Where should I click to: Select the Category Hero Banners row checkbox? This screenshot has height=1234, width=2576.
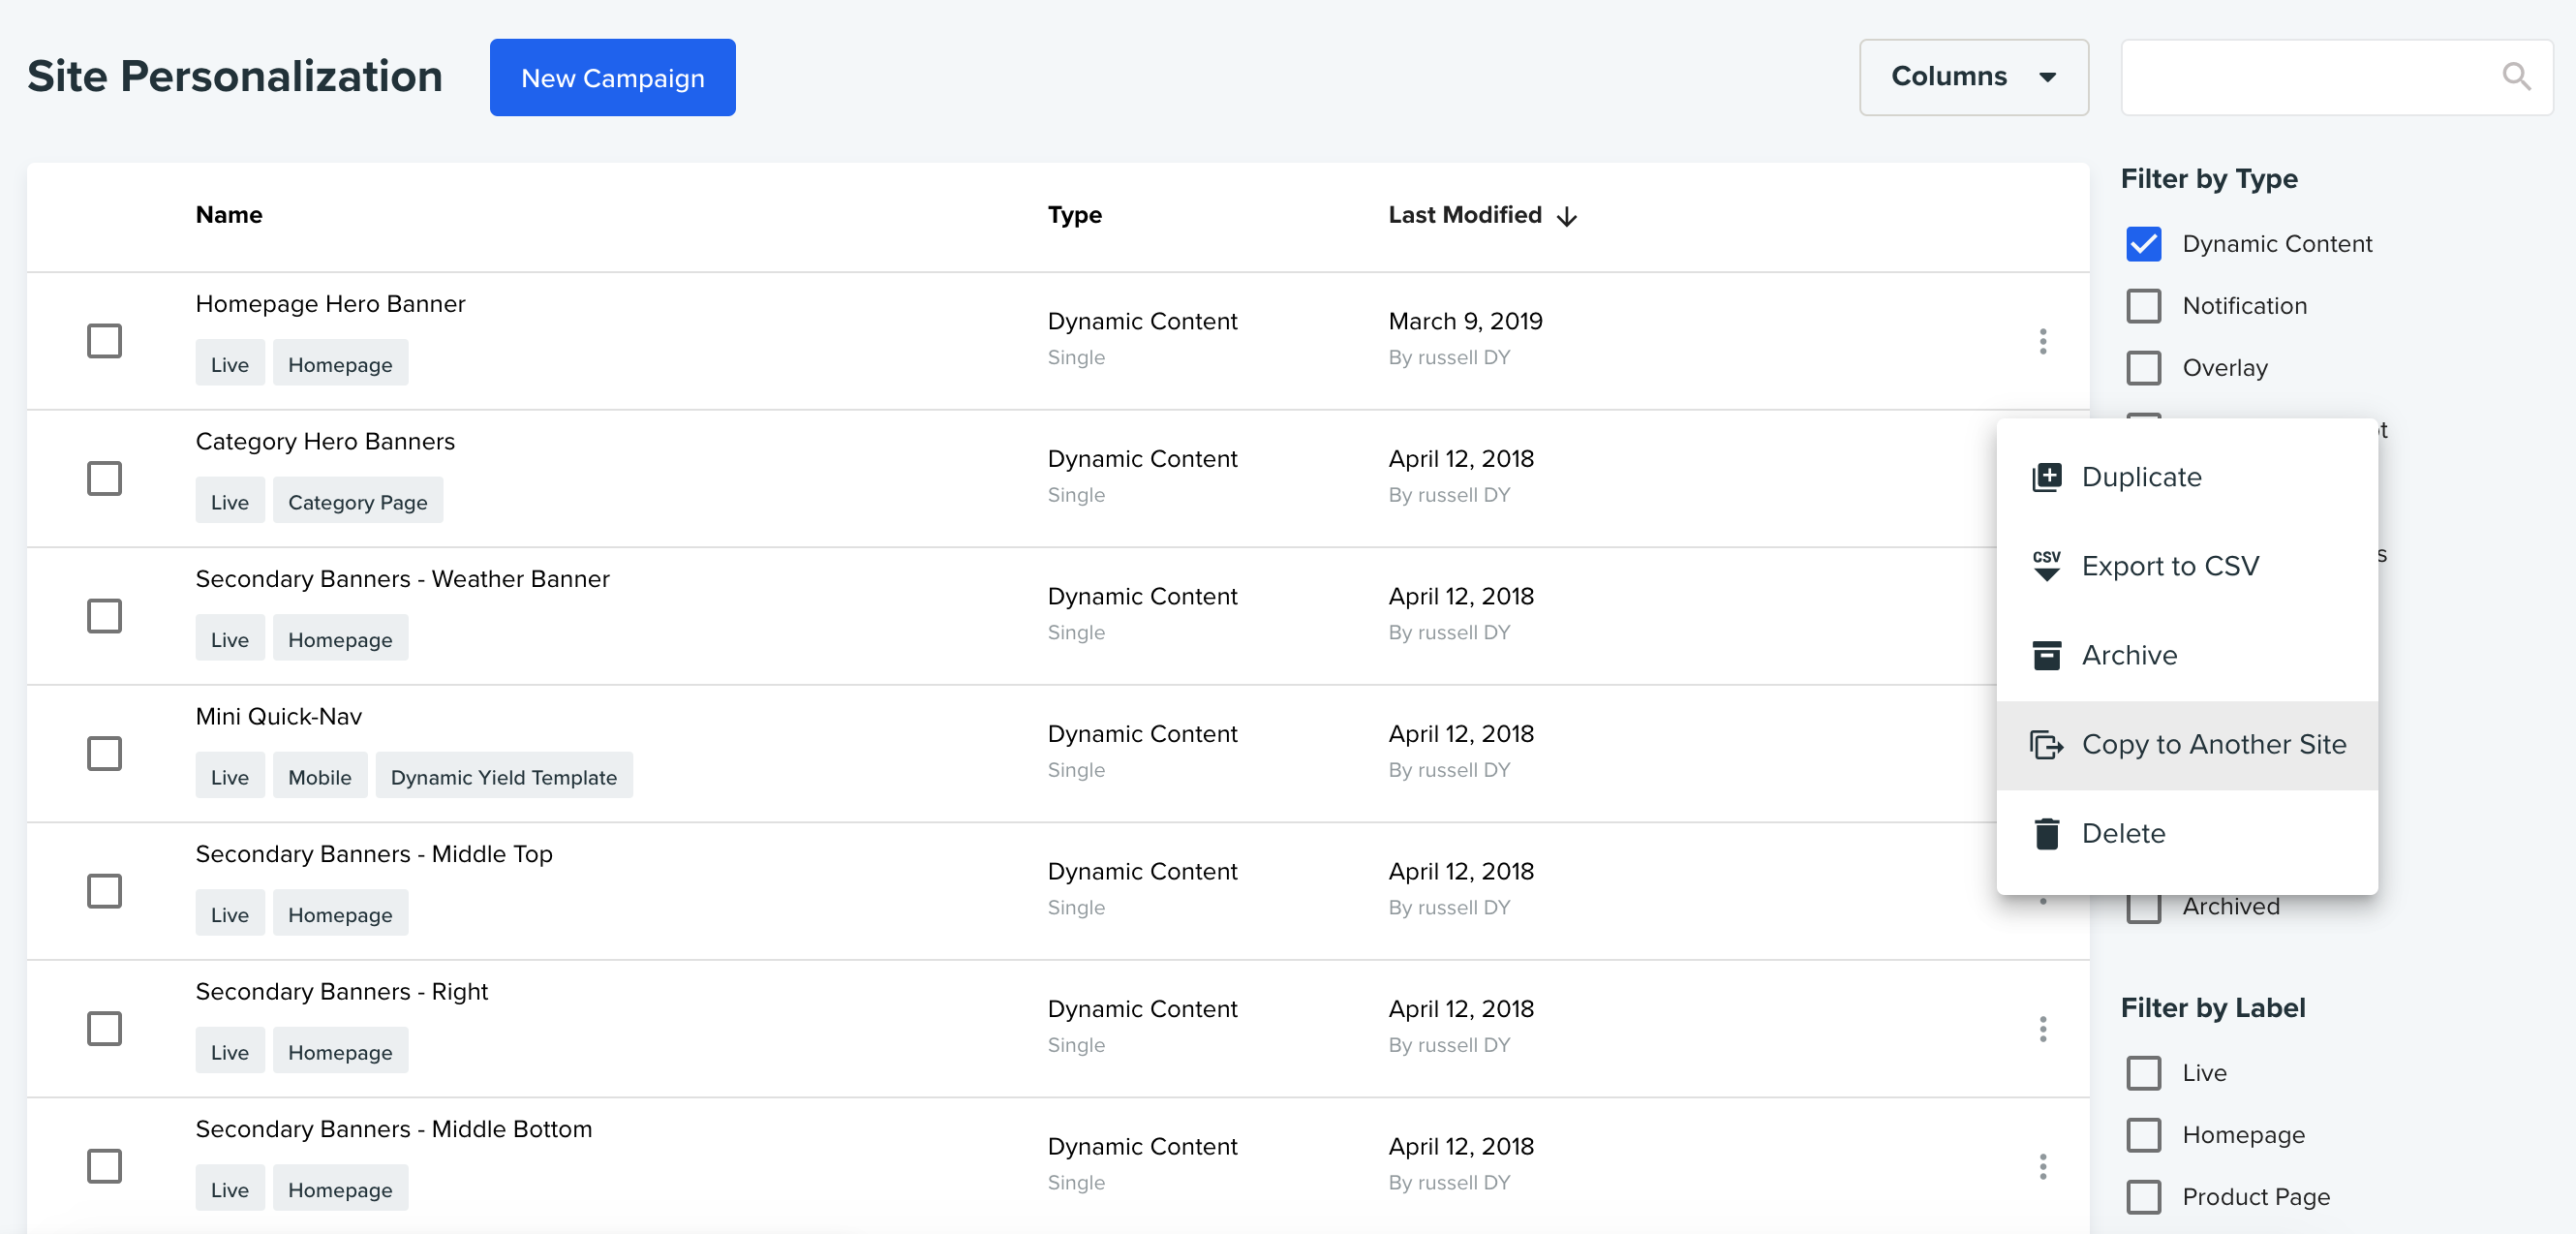point(104,478)
